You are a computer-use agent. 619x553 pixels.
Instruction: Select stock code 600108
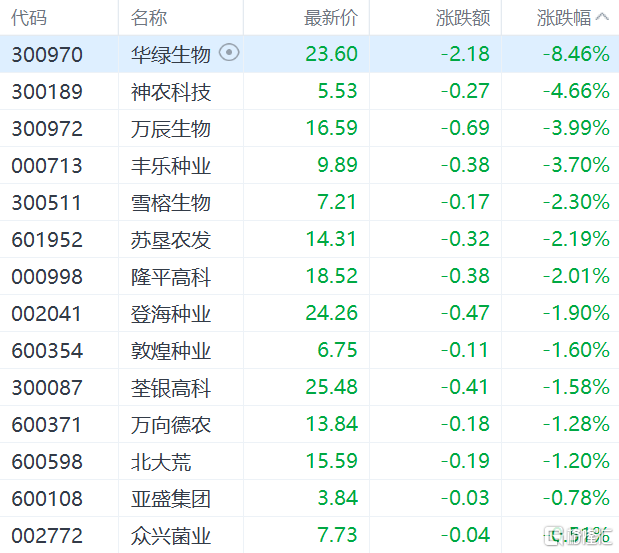coord(47,498)
